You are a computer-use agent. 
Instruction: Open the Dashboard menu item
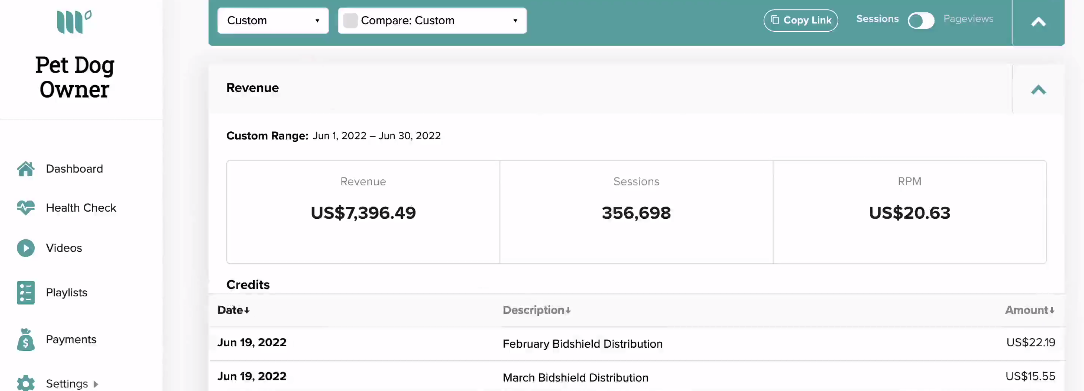tap(74, 169)
